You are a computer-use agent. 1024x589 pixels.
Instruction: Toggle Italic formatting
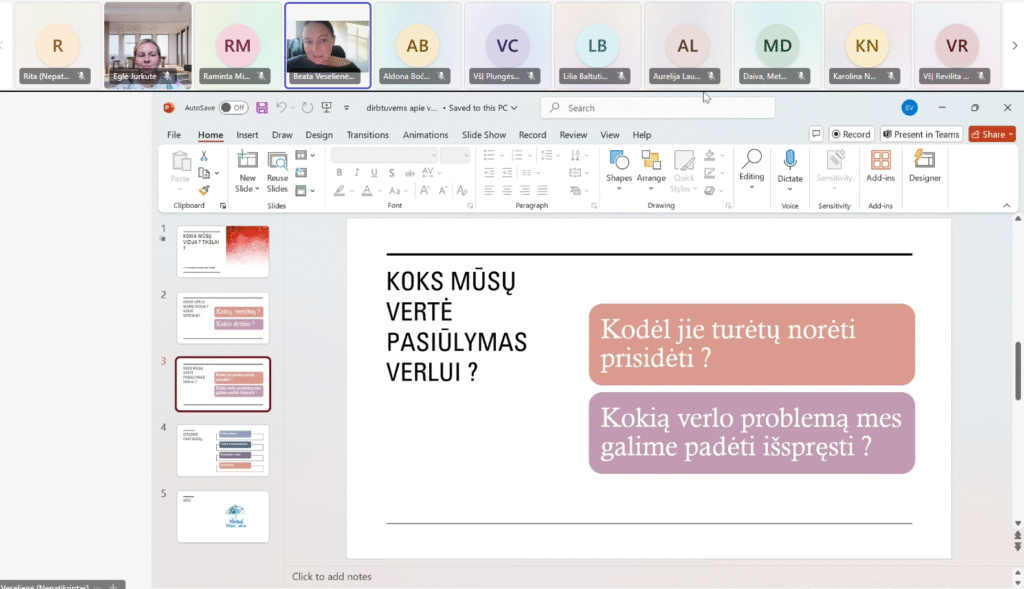pyautogui.click(x=357, y=173)
